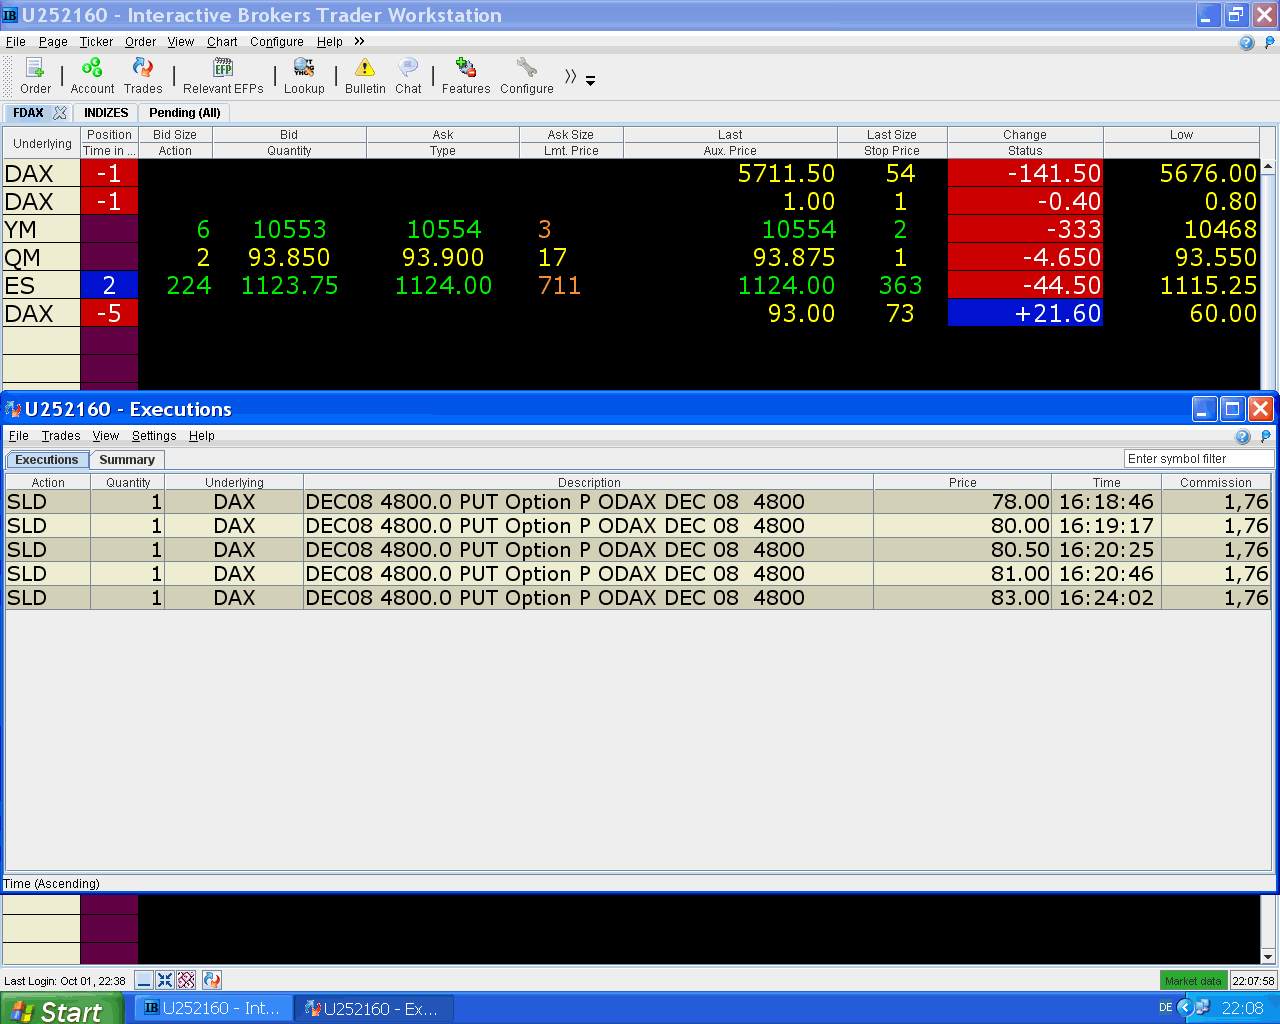Click the help icon in Executions window
1280x1024 pixels.
click(1243, 436)
